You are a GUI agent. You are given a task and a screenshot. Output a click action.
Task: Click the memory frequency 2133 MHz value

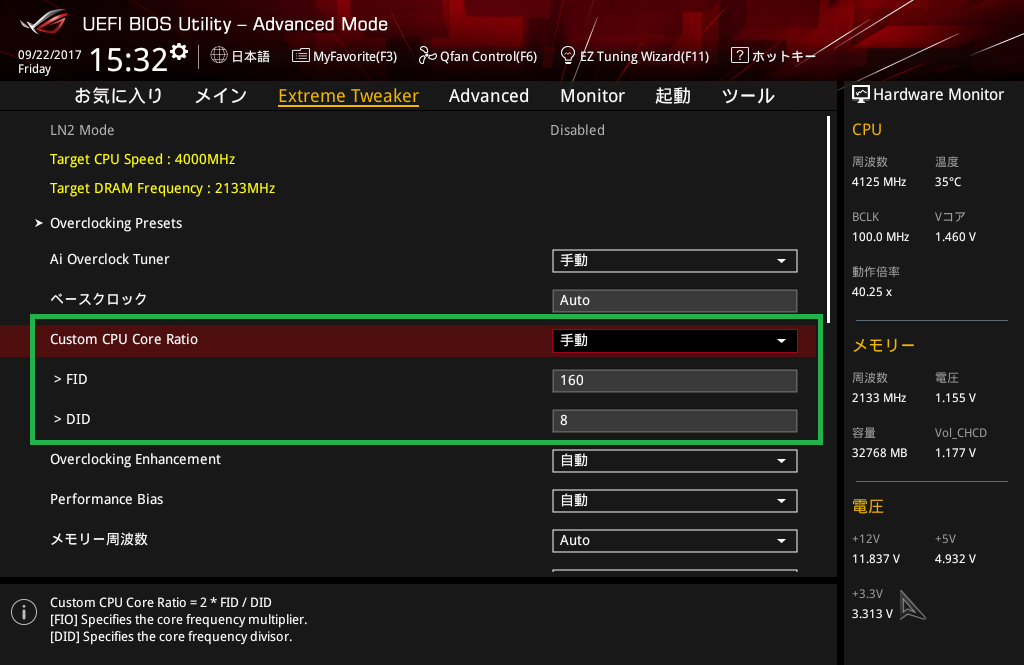click(x=879, y=397)
